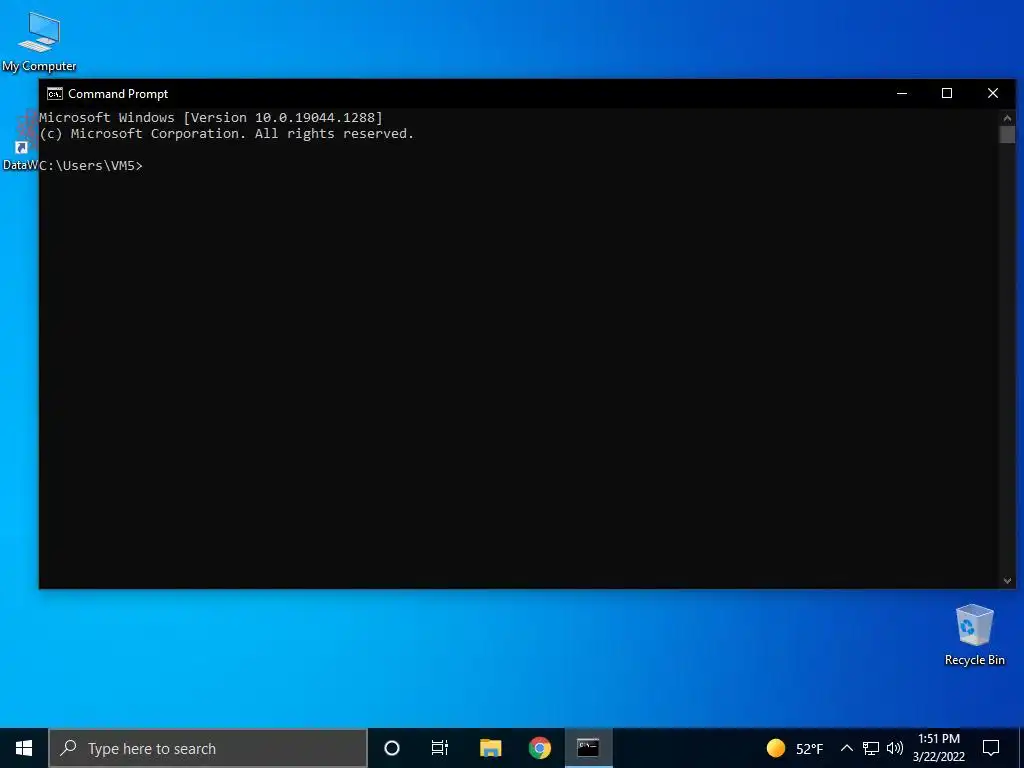The height and width of the screenshot is (768, 1024).
Task: Open the network status tray icon
Action: coord(871,748)
